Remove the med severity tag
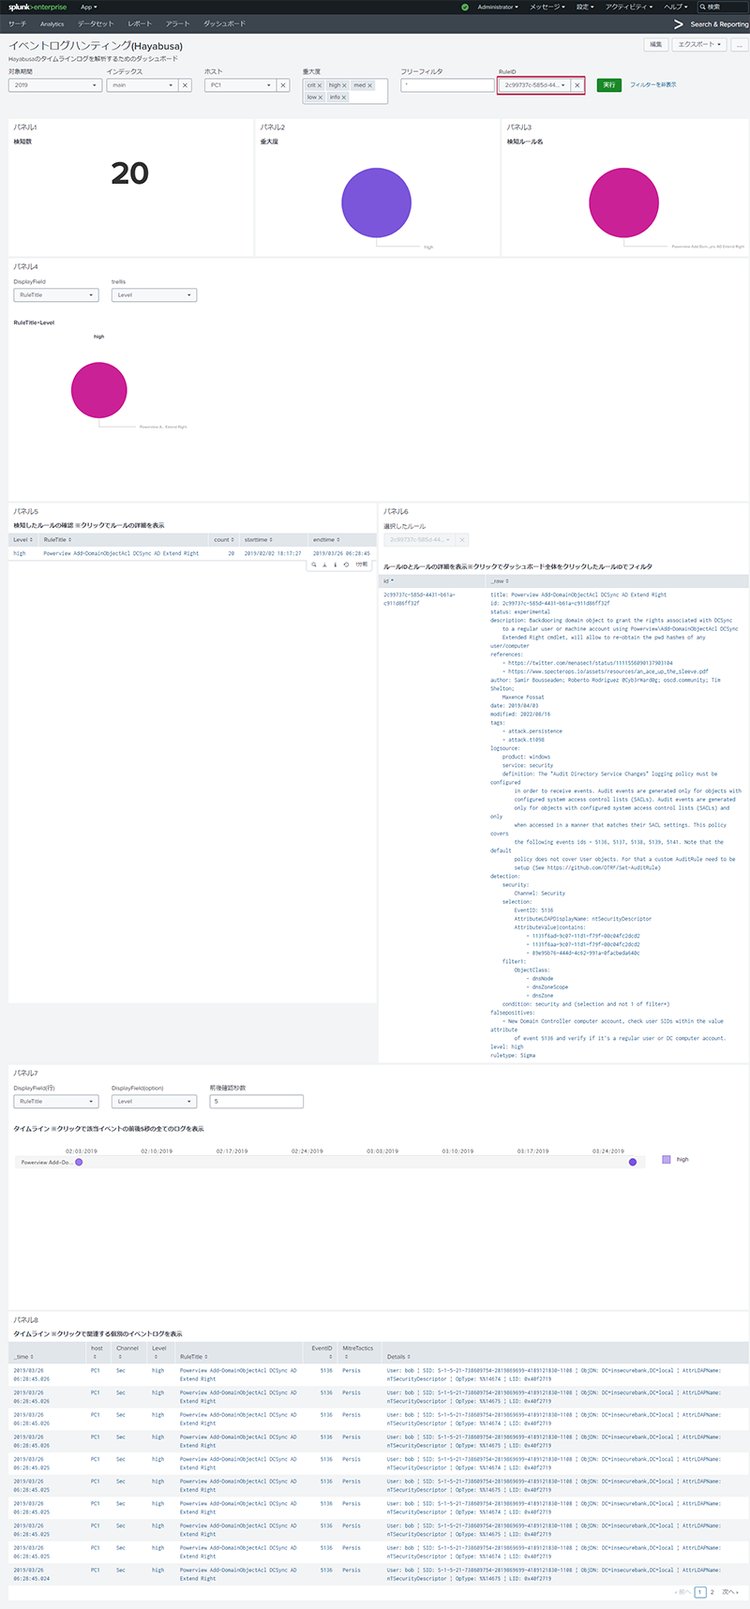Viewport: 750px width, 1609px height. (x=369, y=86)
